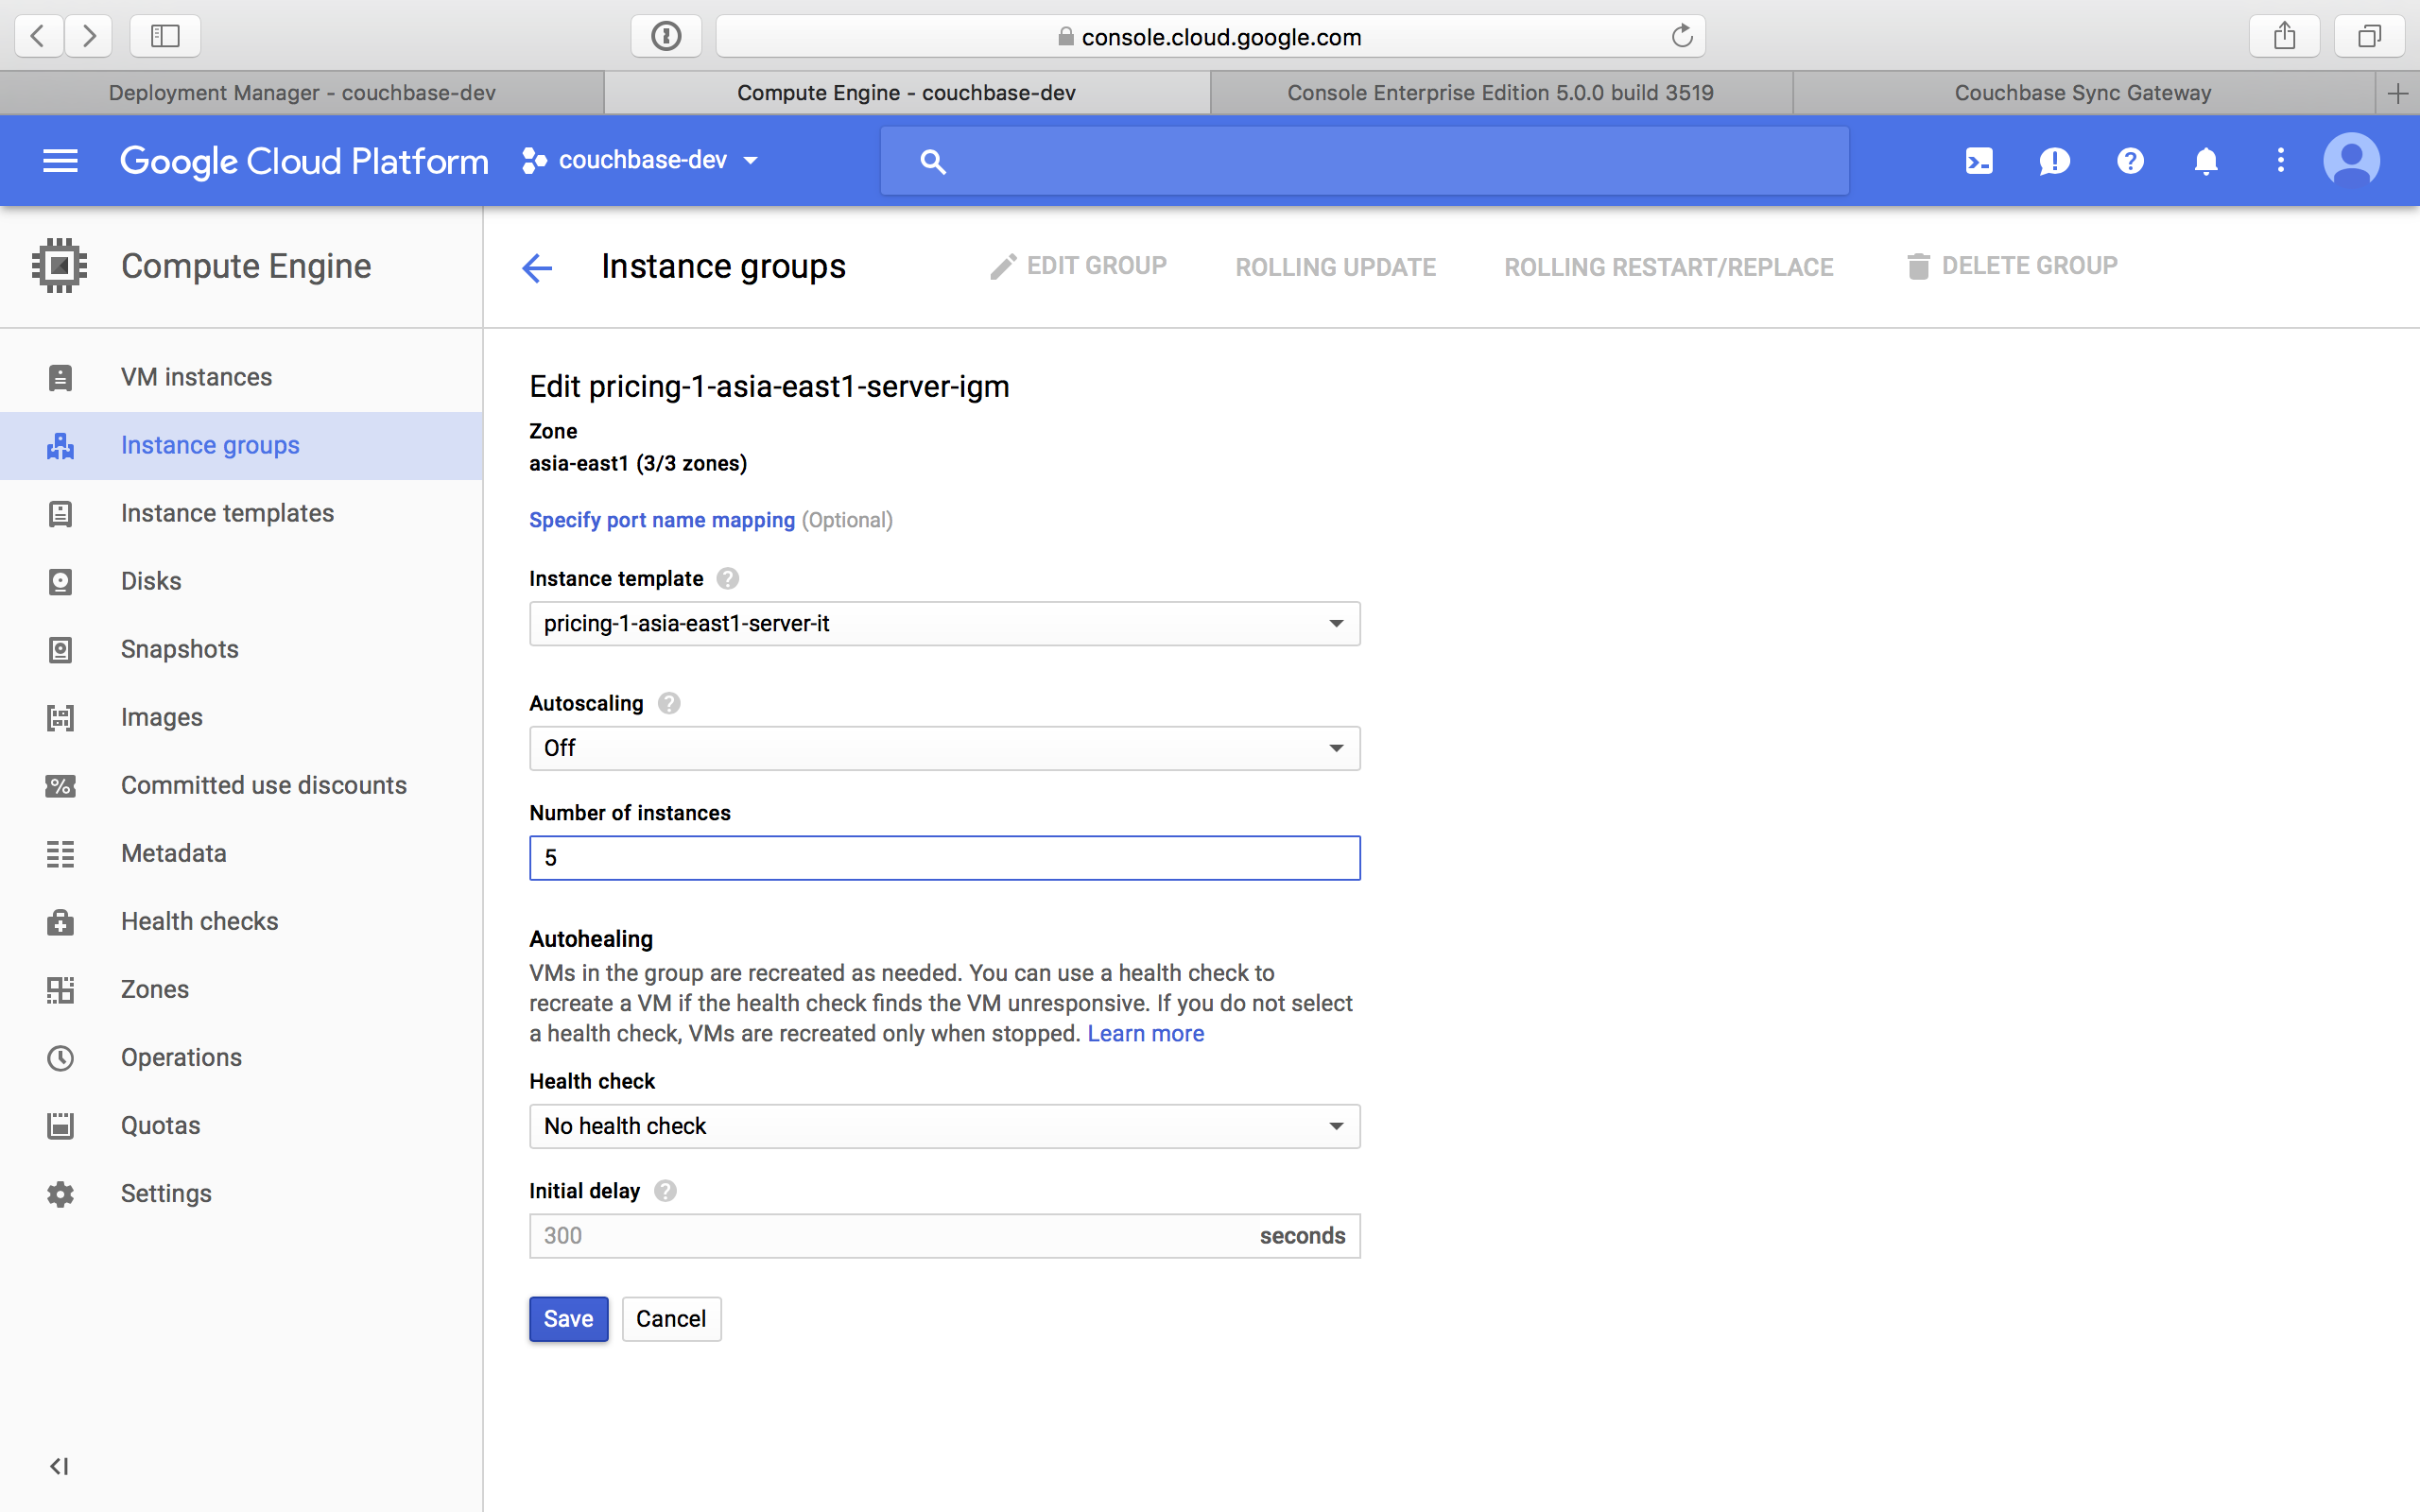The height and width of the screenshot is (1512, 2420).
Task: Click the Quotas sidebar icon
Action: (60, 1124)
